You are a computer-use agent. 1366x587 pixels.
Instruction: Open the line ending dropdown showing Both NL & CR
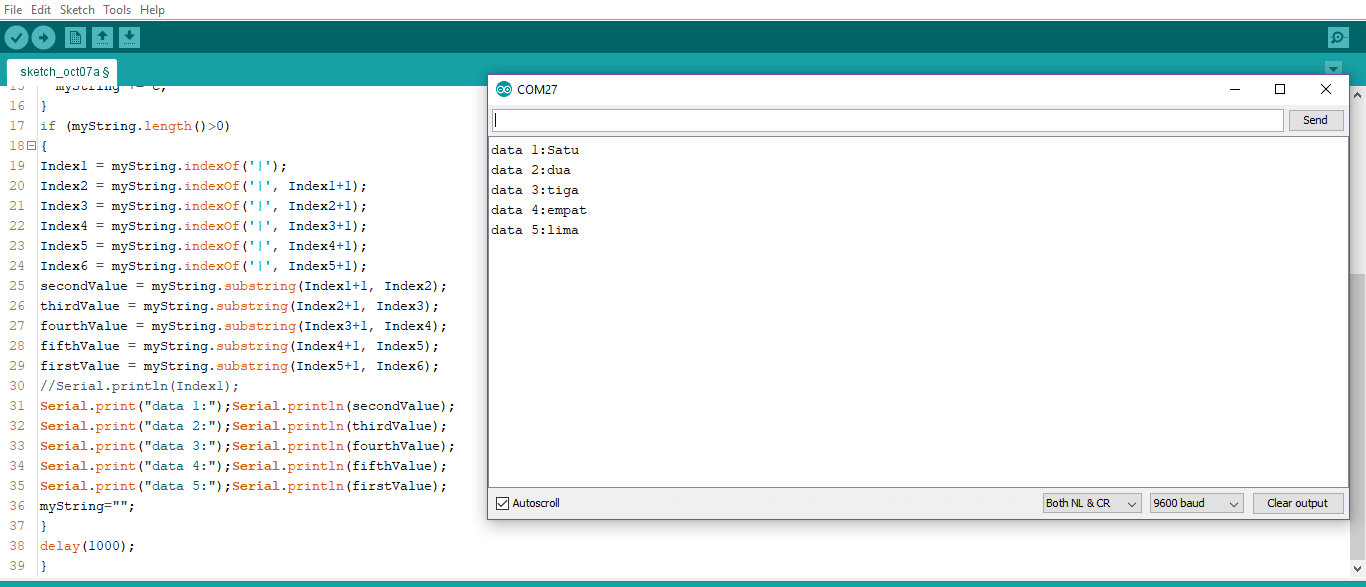tap(1091, 503)
